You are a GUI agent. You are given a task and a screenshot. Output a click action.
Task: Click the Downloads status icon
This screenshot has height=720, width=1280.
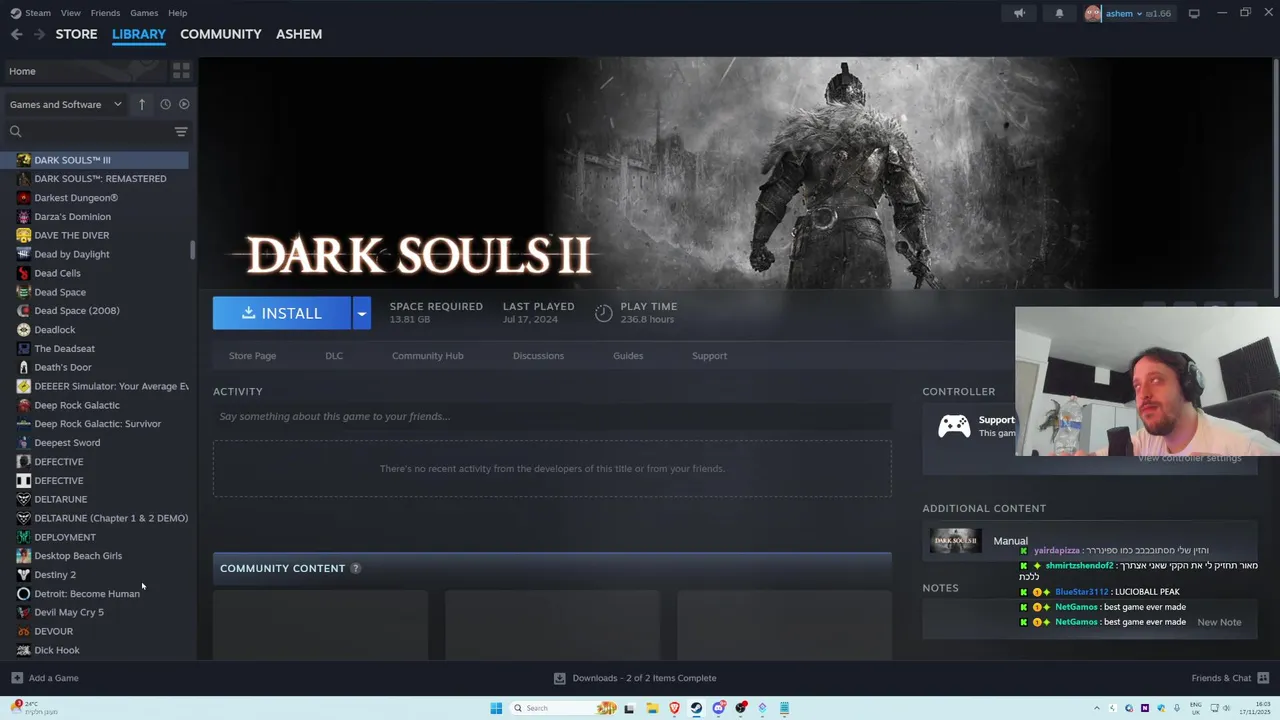coord(560,678)
